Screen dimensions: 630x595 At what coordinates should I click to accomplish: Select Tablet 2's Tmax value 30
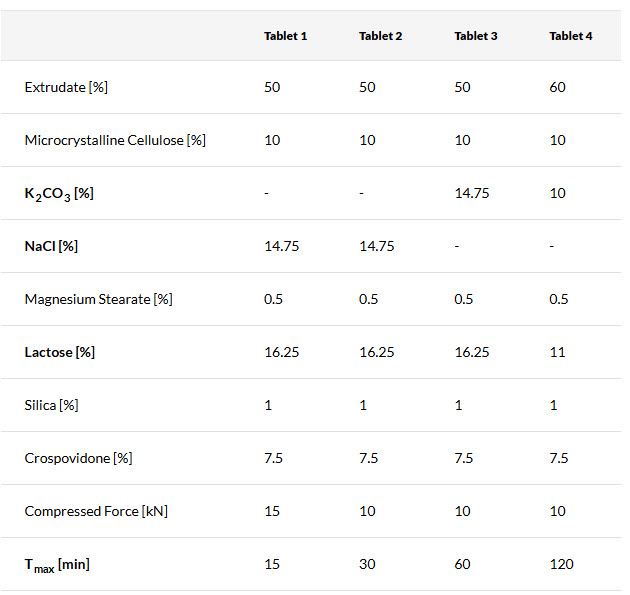point(367,564)
